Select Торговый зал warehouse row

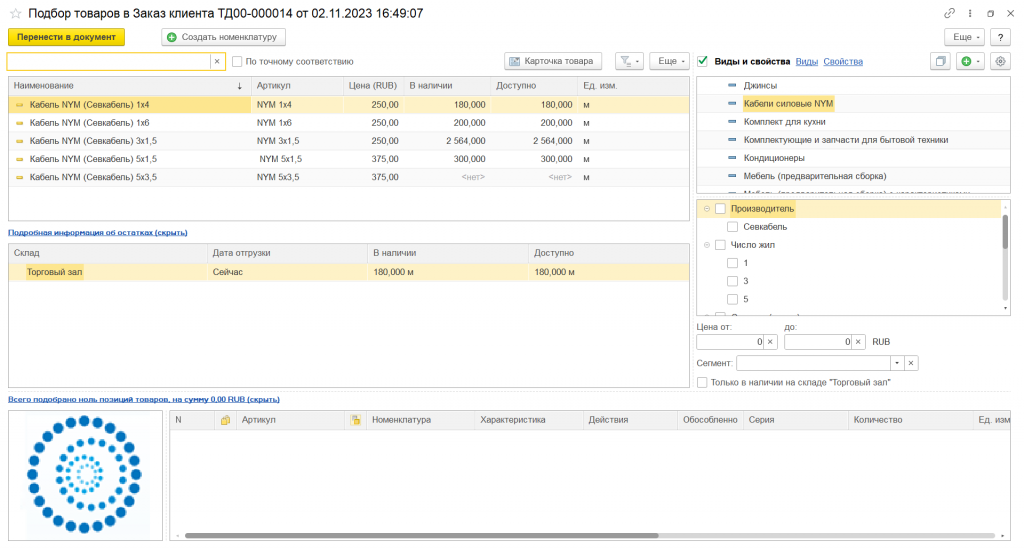click(x=349, y=272)
